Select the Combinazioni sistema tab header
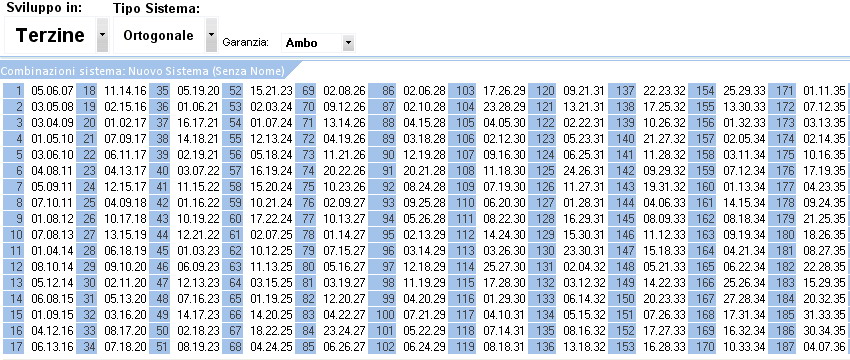The width and height of the screenshot is (850, 360). 143,71
